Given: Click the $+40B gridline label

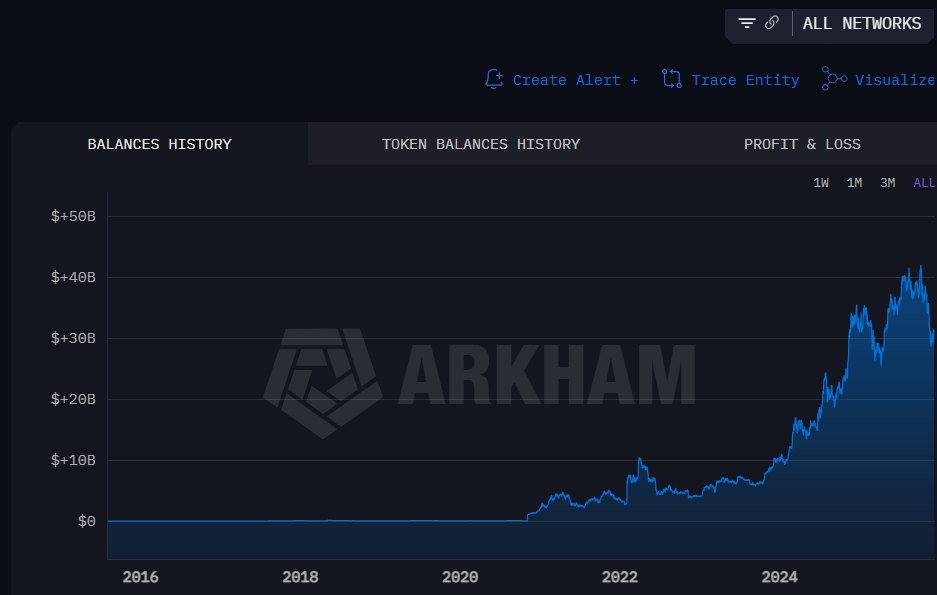Looking at the screenshot, I should click(73, 277).
